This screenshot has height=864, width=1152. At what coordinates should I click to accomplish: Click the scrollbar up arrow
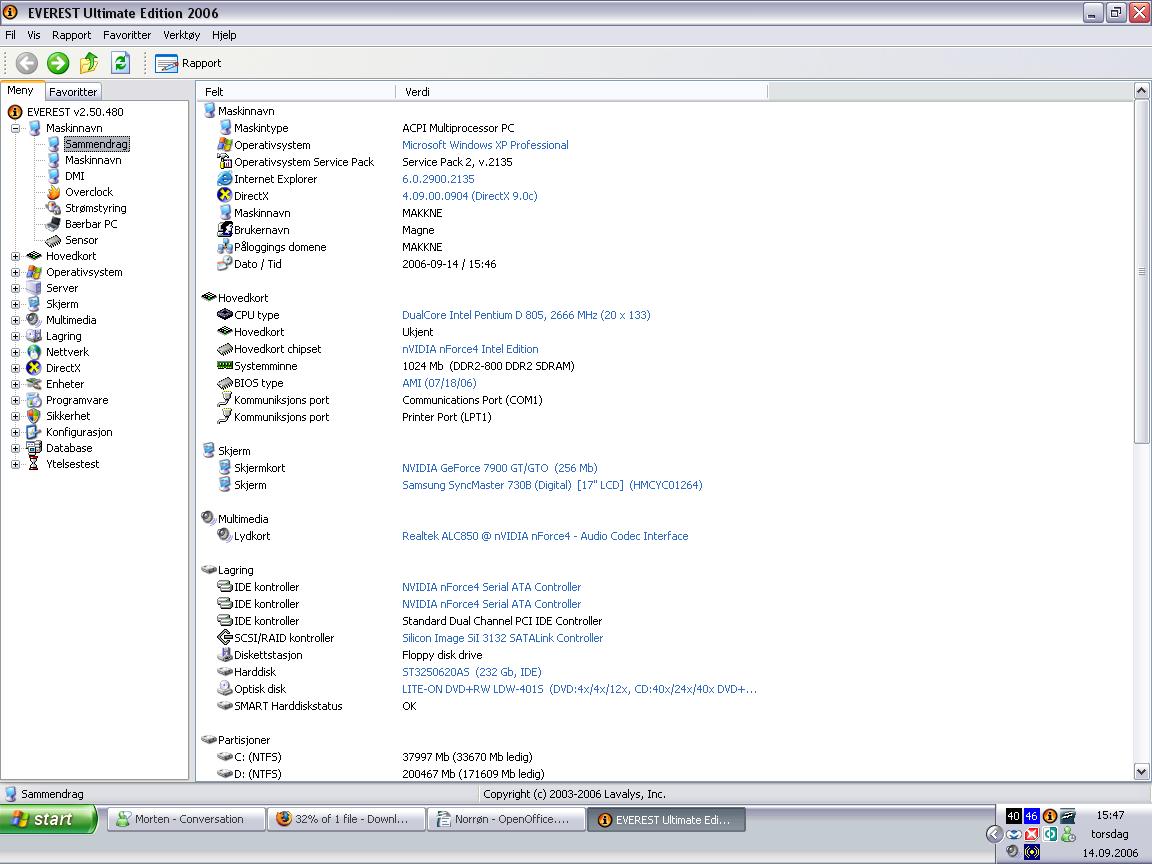(x=1141, y=90)
